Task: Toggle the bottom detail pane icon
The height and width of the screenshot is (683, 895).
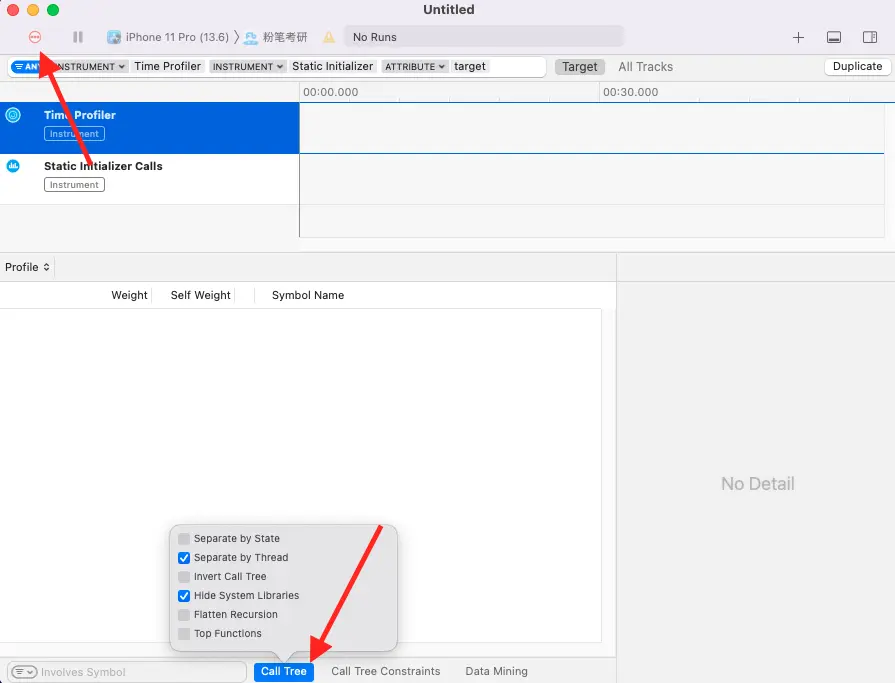Action: (x=834, y=38)
